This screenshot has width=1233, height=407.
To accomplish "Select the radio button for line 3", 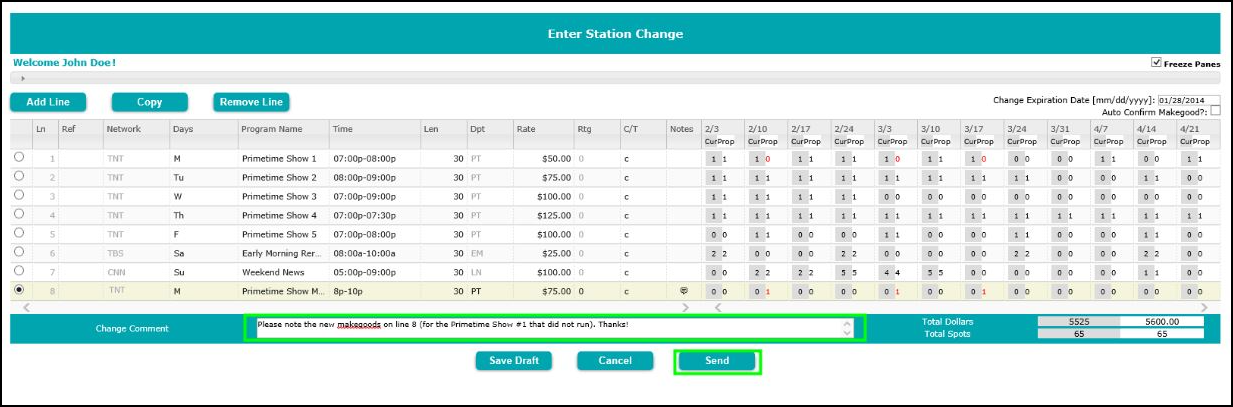I will (x=19, y=195).
